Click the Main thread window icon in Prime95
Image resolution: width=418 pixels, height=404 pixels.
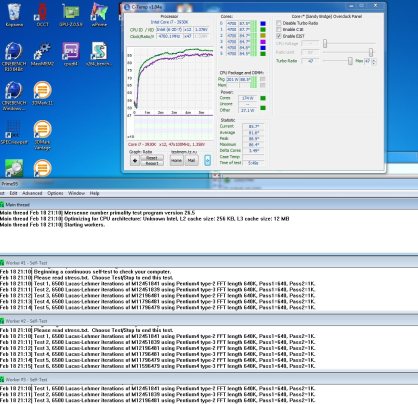[x=2, y=205]
